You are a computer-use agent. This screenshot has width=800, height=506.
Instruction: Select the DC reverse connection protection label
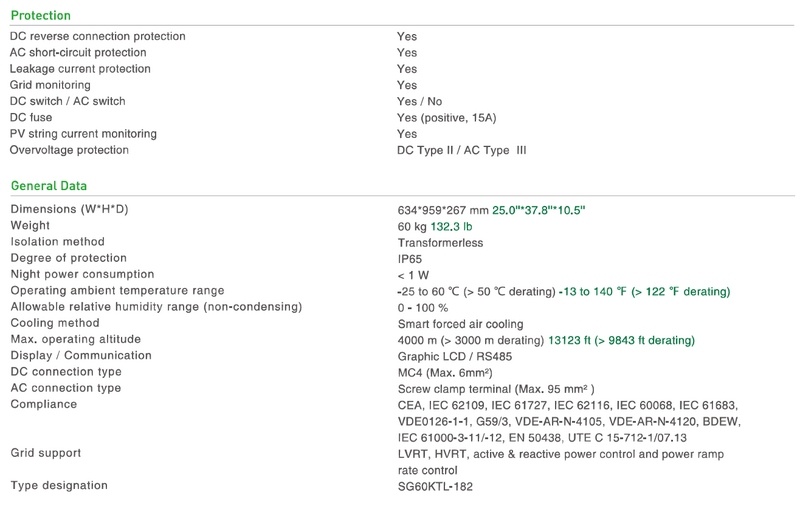[97, 37]
